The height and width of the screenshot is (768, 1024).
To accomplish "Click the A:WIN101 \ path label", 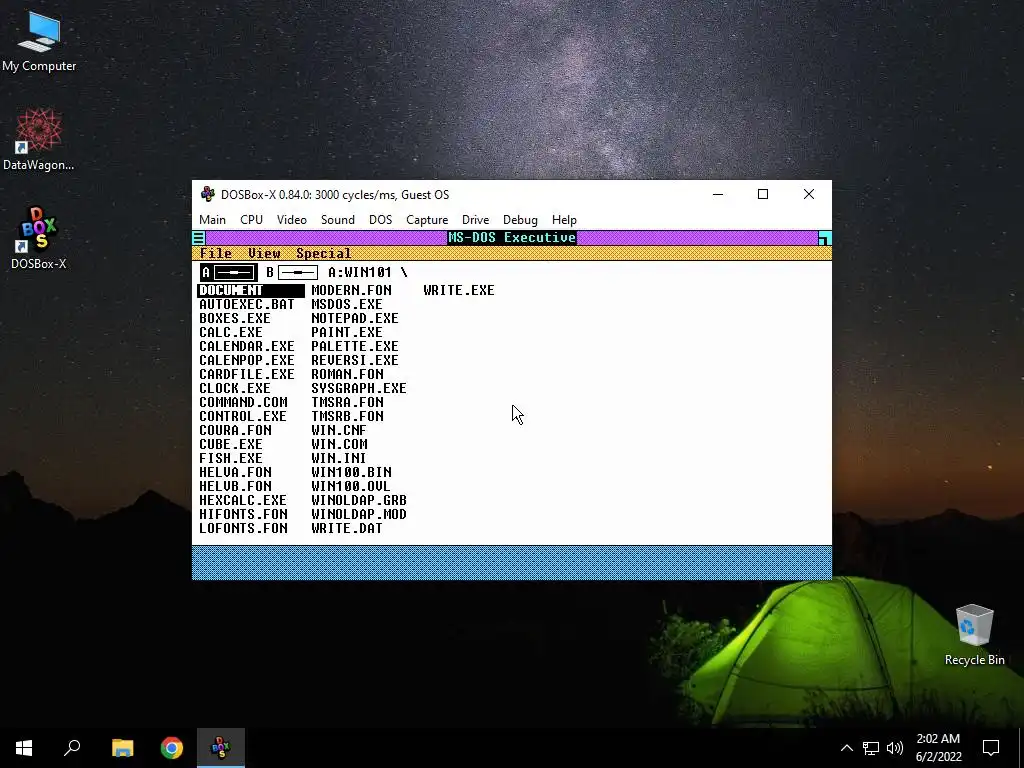I will pyautogui.click(x=368, y=272).
